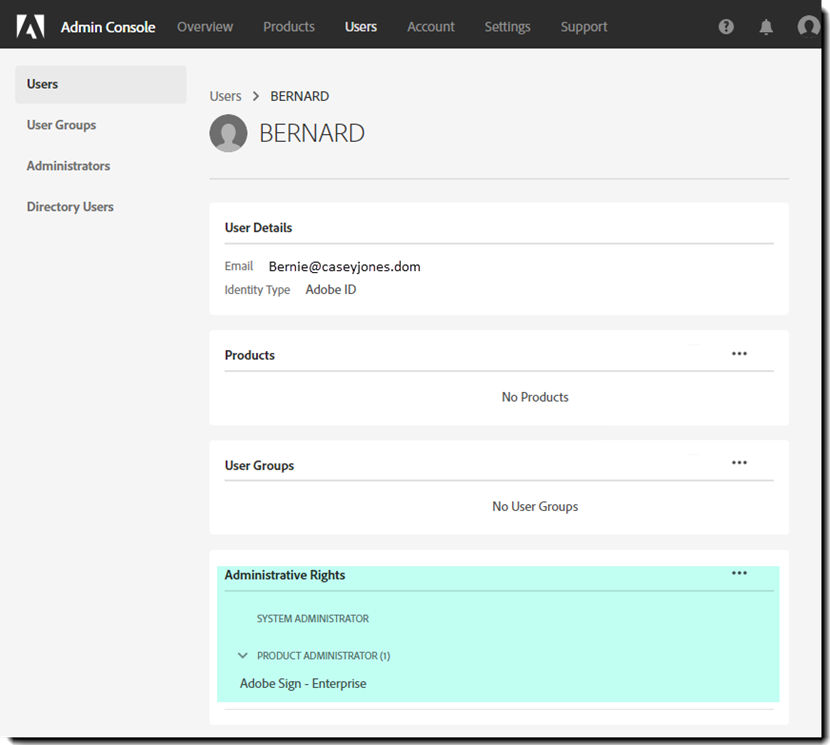
Task: Click the User Groups section heading
Action: point(259,465)
